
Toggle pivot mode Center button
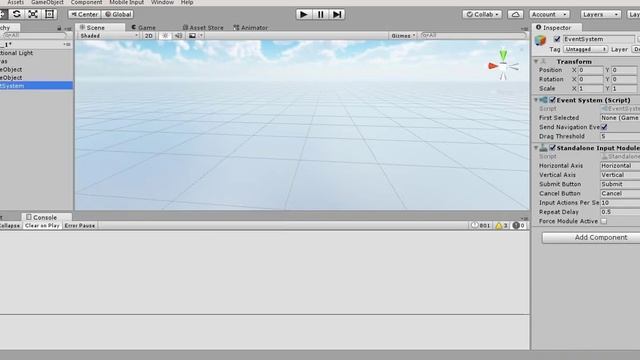coord(84,14)
